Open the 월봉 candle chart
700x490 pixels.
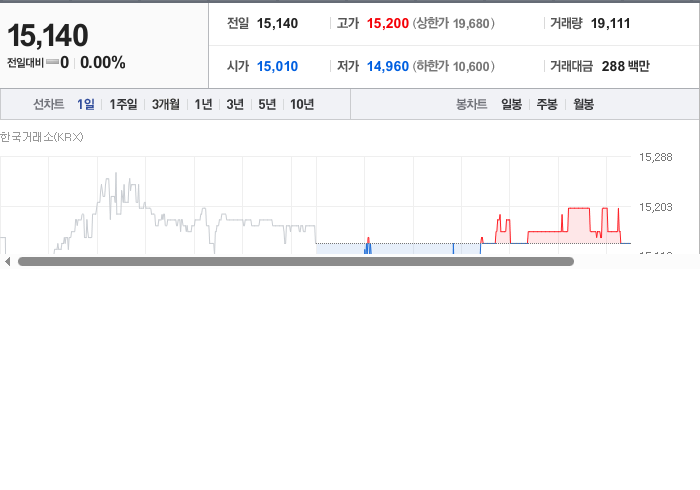click(x=583, y=104)
